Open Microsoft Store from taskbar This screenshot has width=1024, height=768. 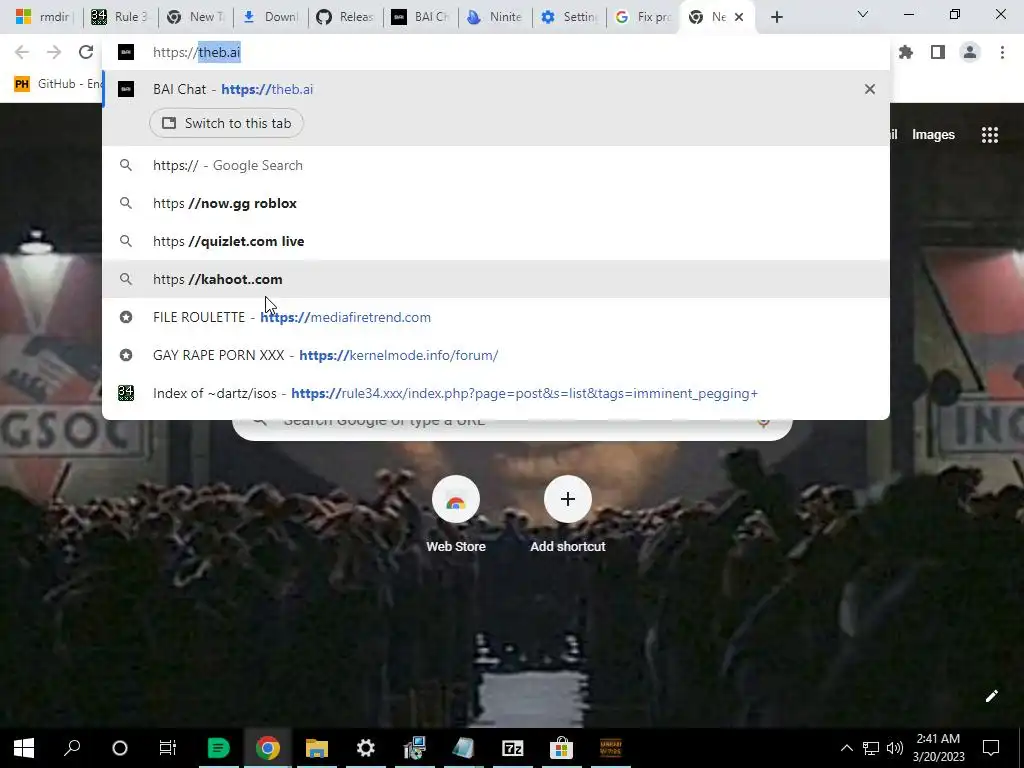[x=561, y=748]
